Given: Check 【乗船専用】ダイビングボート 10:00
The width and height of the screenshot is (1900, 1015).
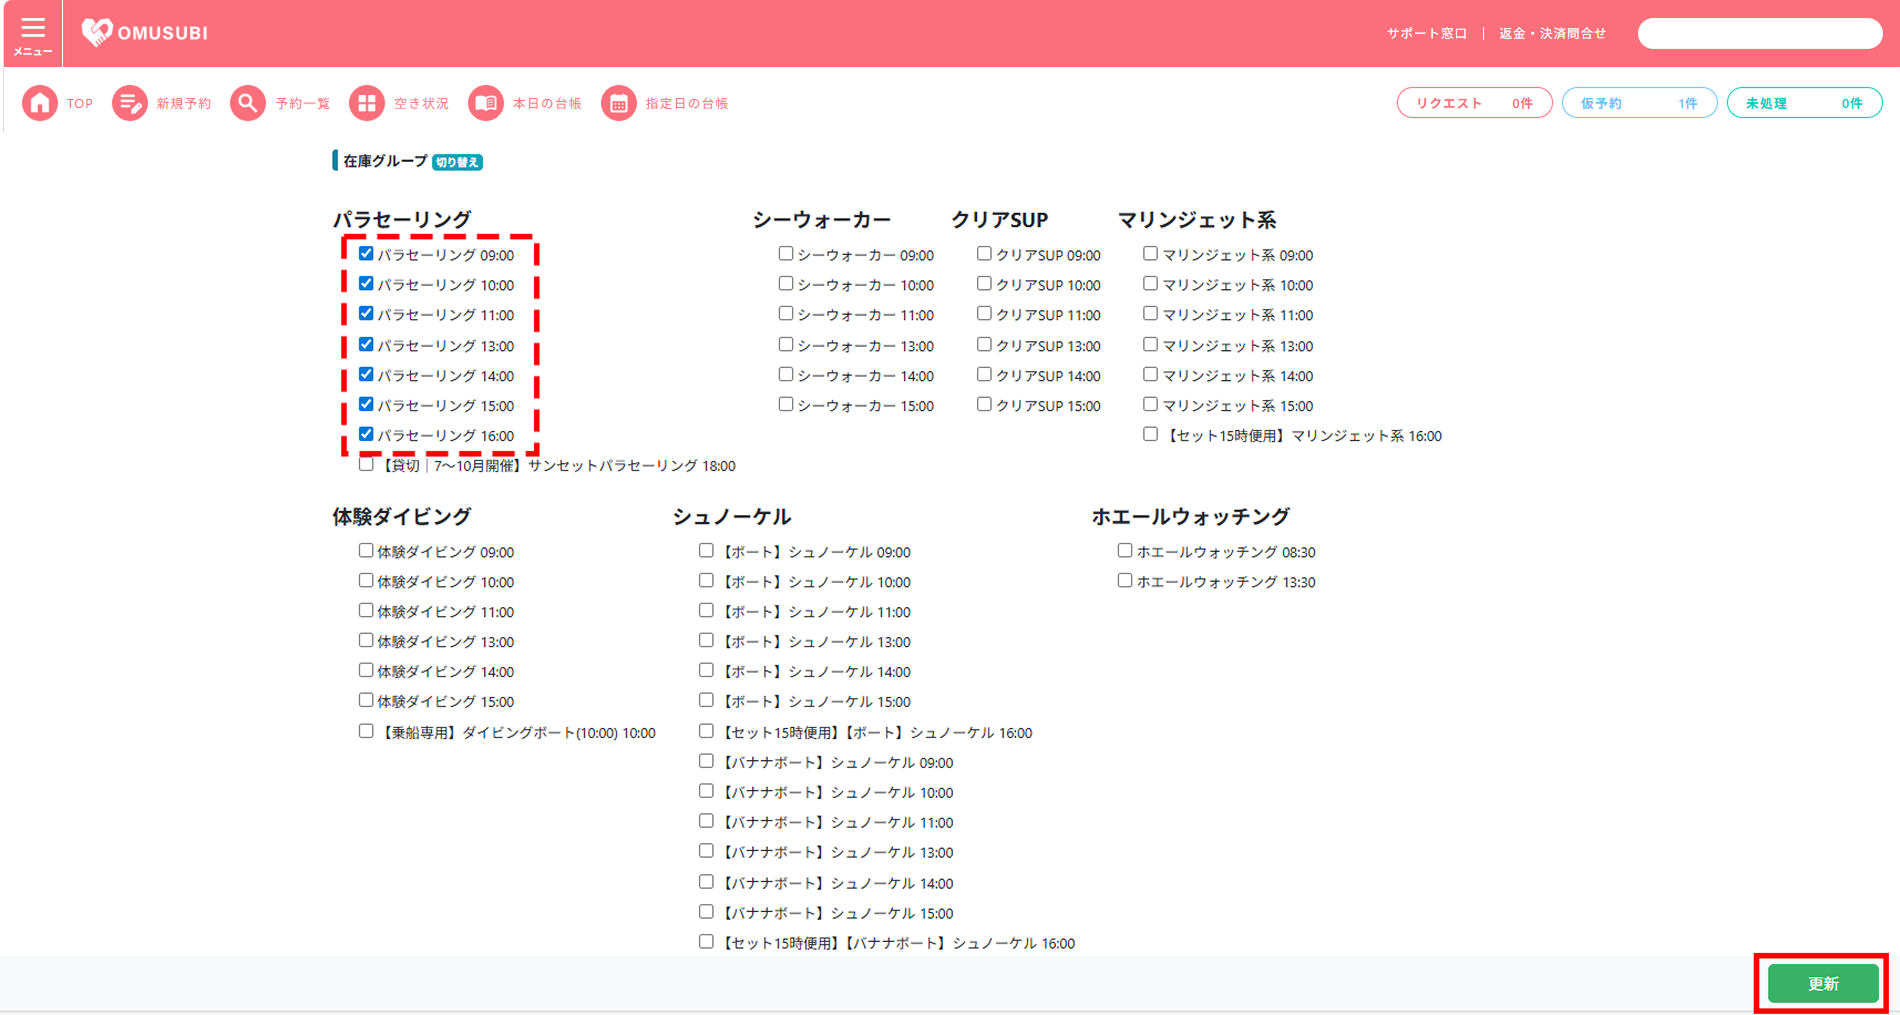Looking at the screenshot, I should (x=366, y=732).
